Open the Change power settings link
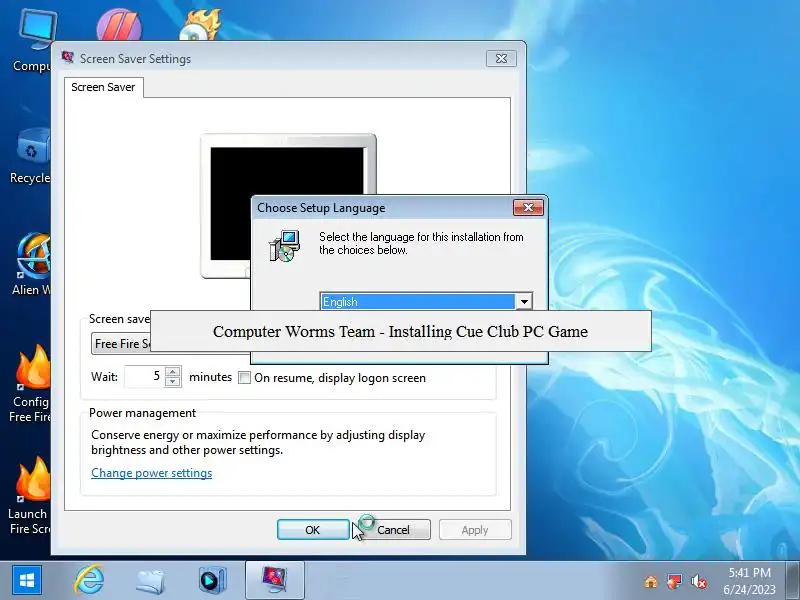 pyautogui.click(x=152, y=473)
